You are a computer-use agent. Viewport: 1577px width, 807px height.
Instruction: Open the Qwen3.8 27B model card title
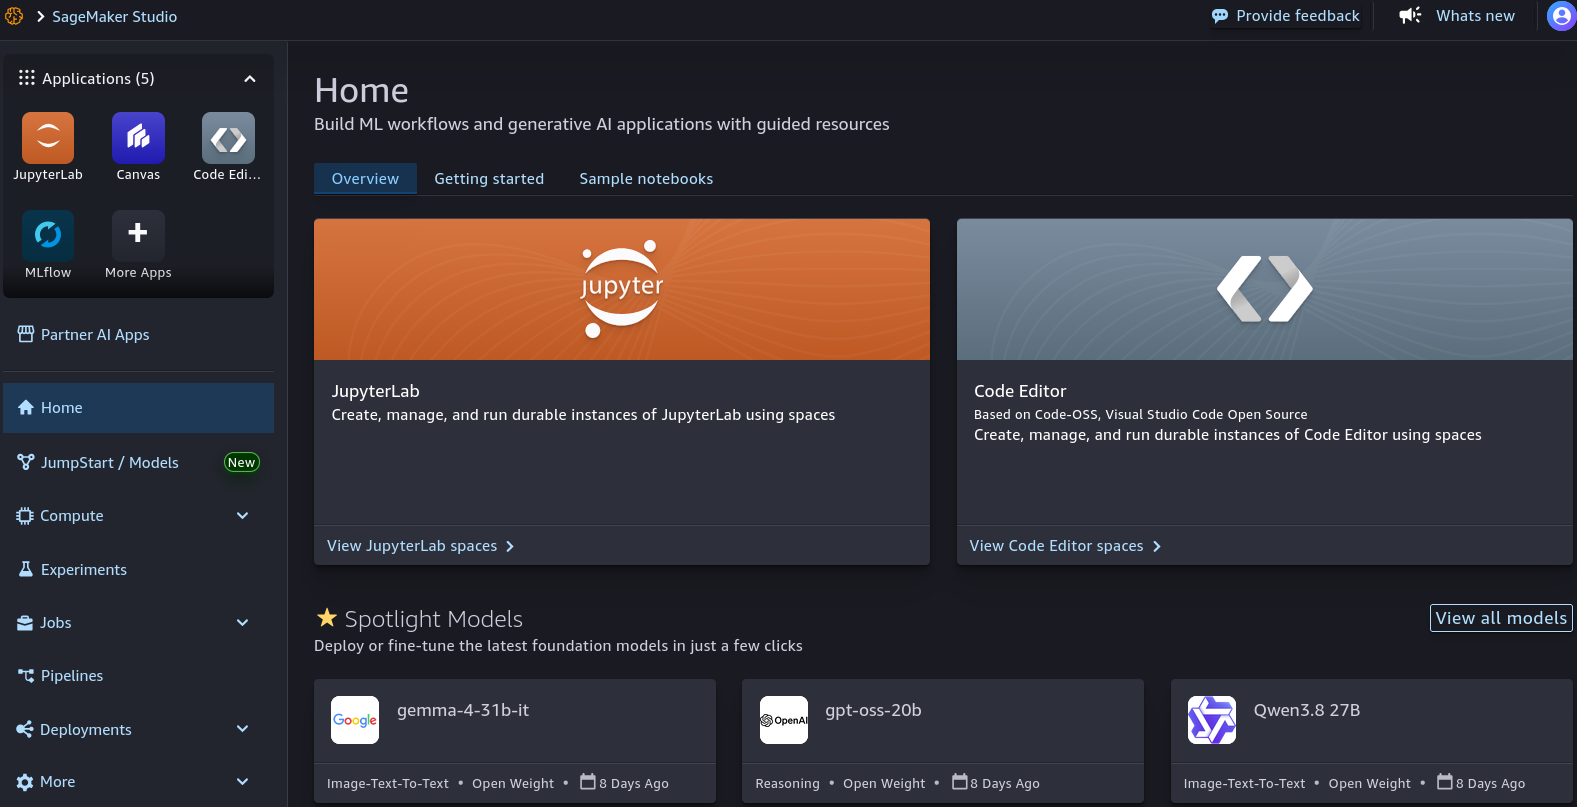(x=1307, y=710)
